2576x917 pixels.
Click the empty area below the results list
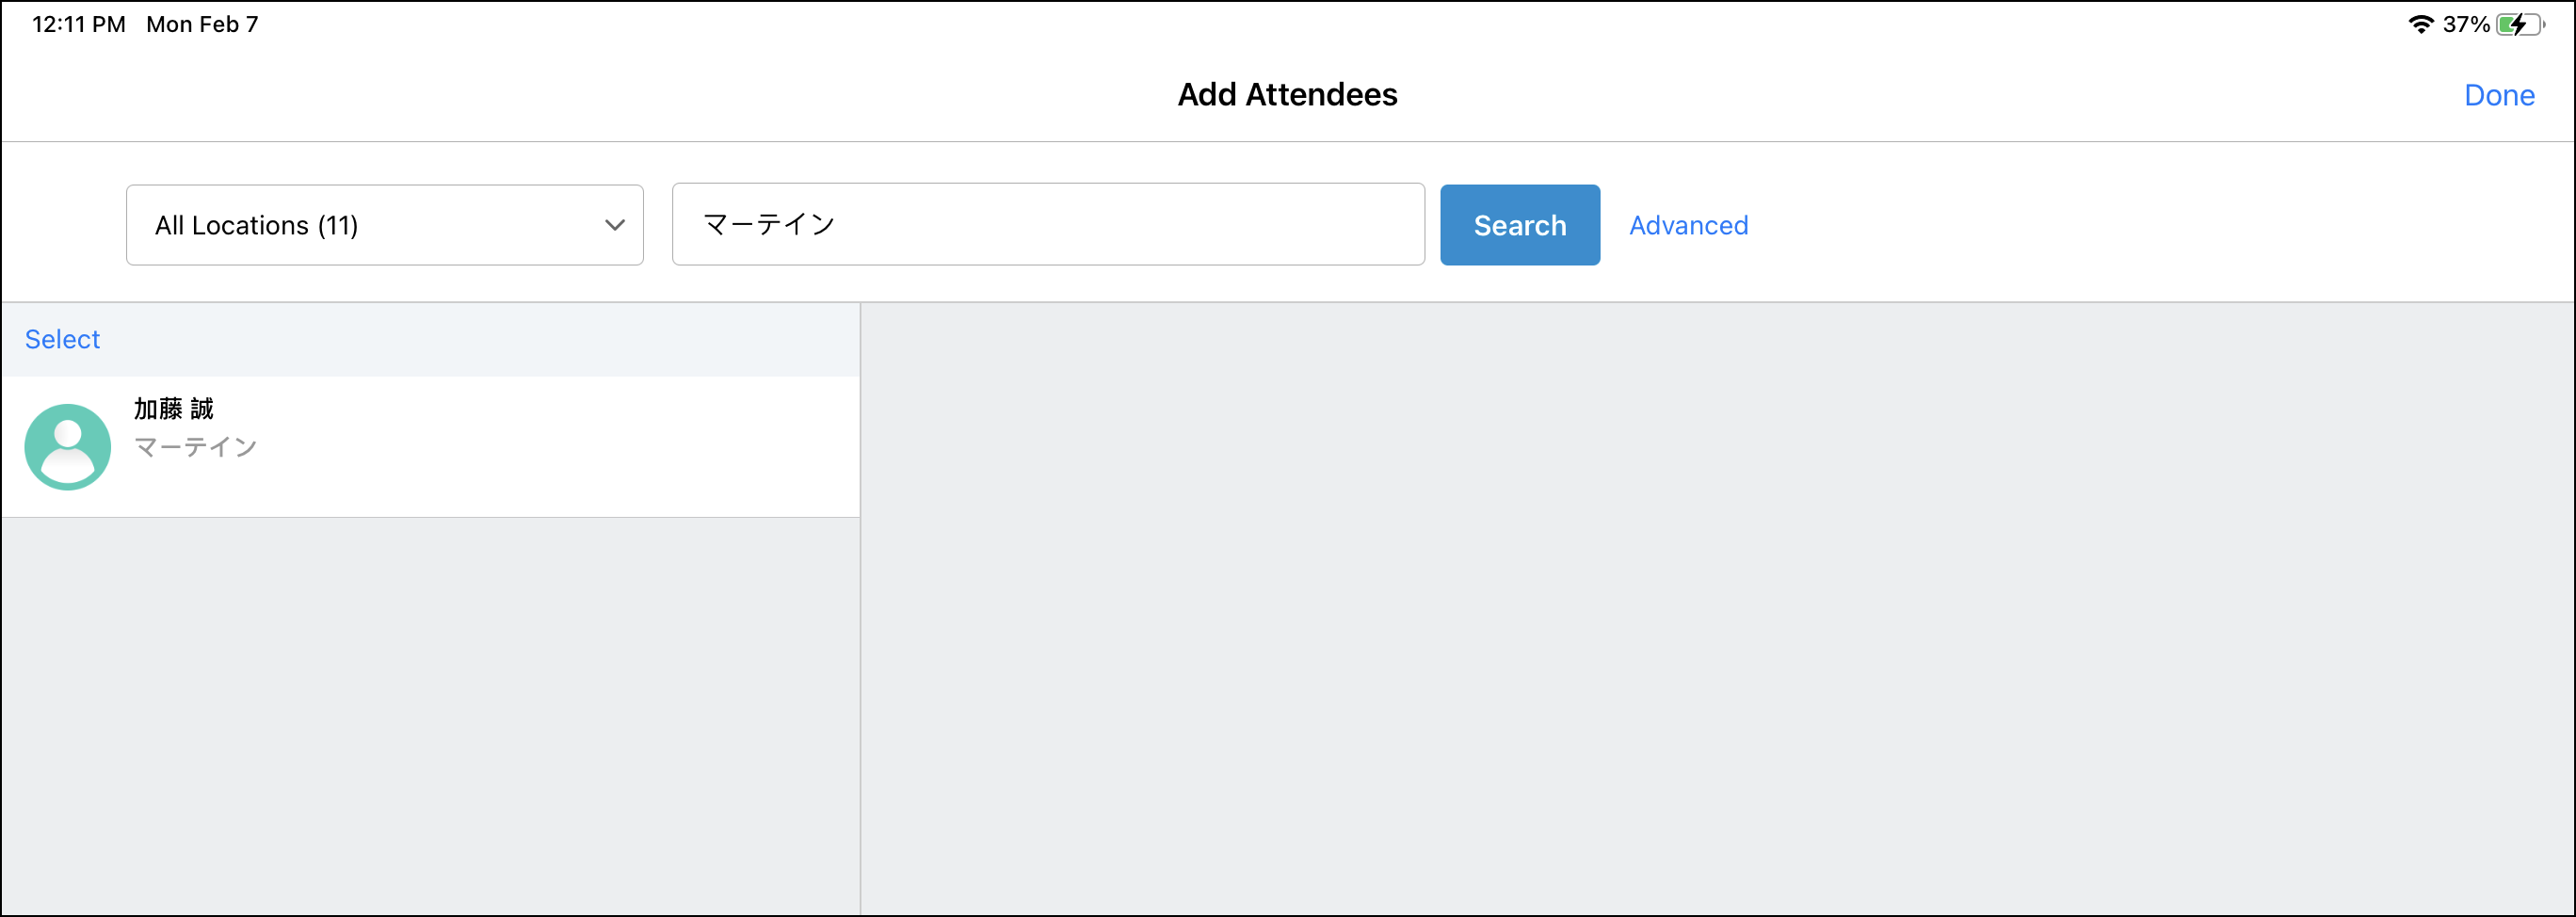[430, 715]
